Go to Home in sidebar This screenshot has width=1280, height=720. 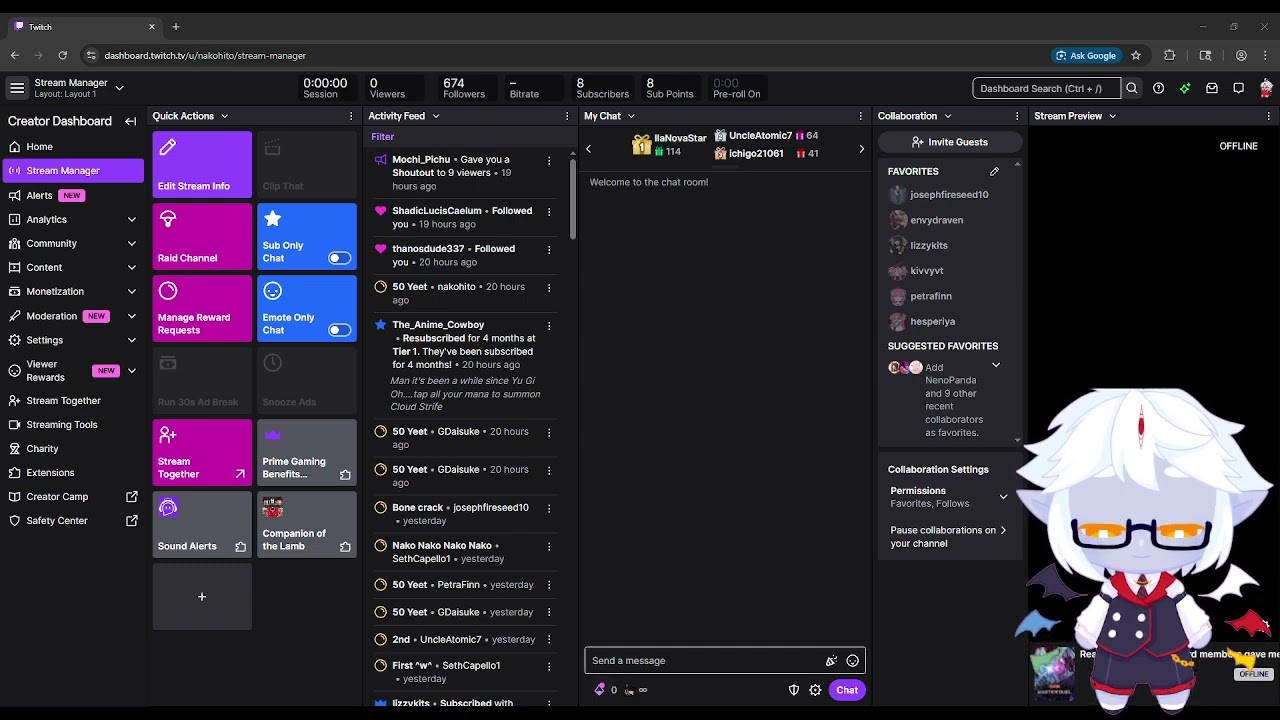pyautogui.click(x=73, y=146)
